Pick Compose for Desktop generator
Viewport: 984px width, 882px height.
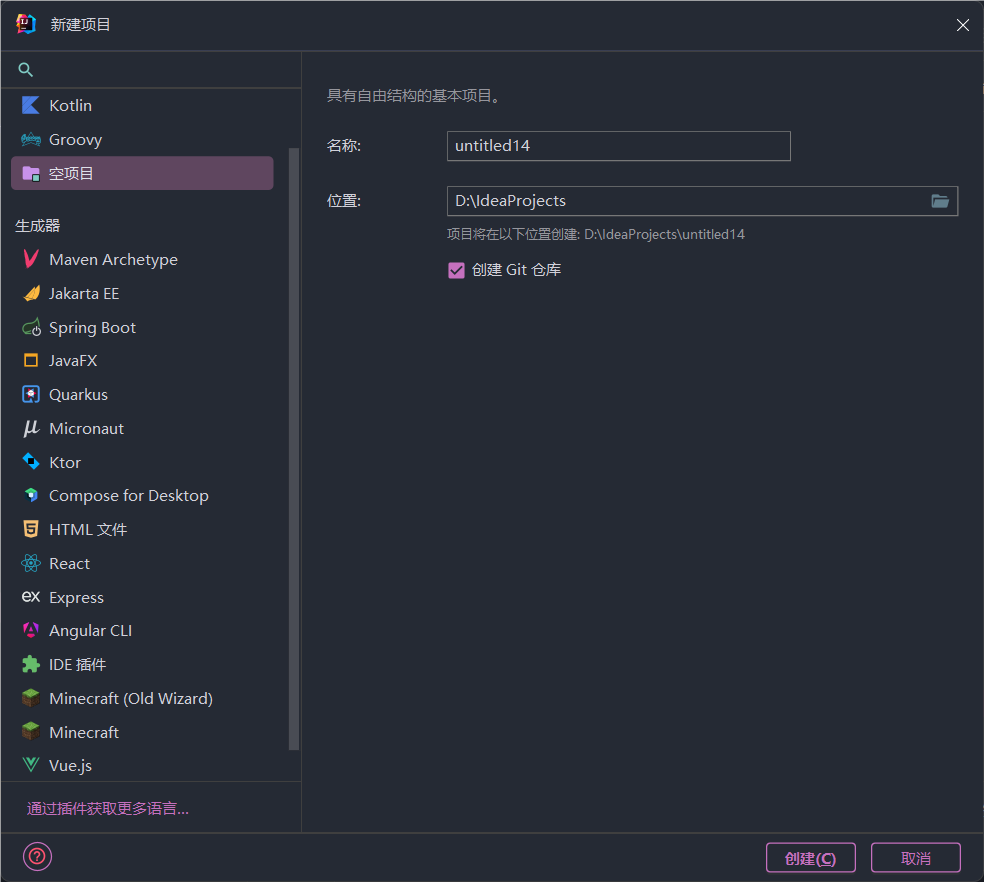point(128,495)
